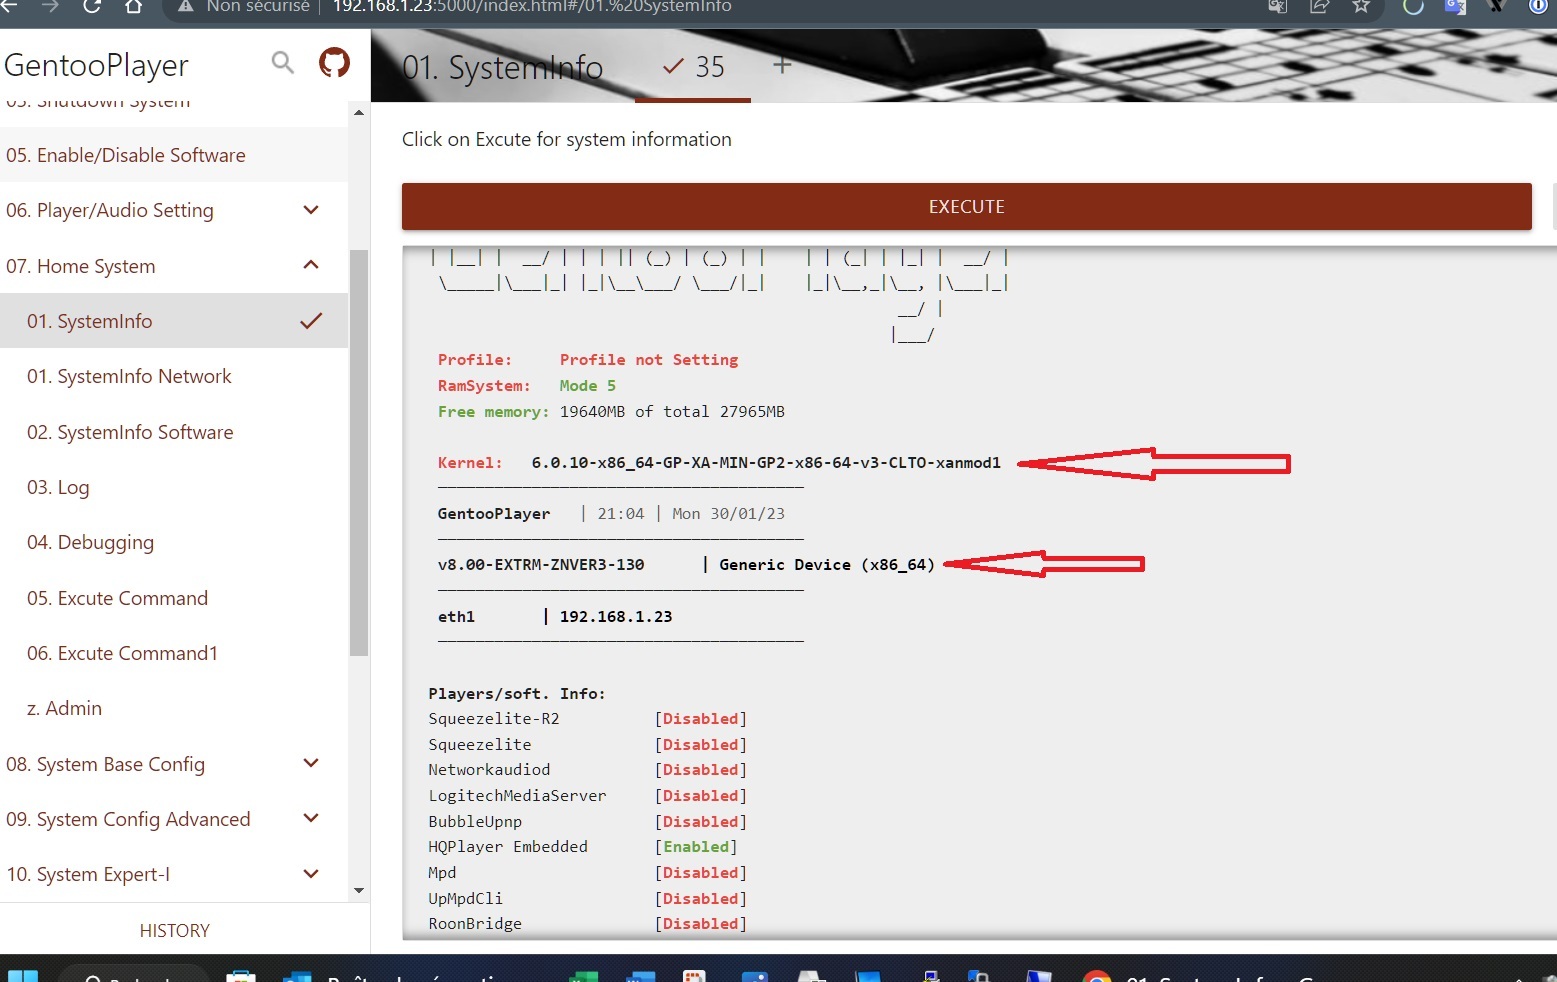This screenshot has height=982, width=1557.
Task: Click the Chrome icon in the taskbar
Action: coord(1097,976)
